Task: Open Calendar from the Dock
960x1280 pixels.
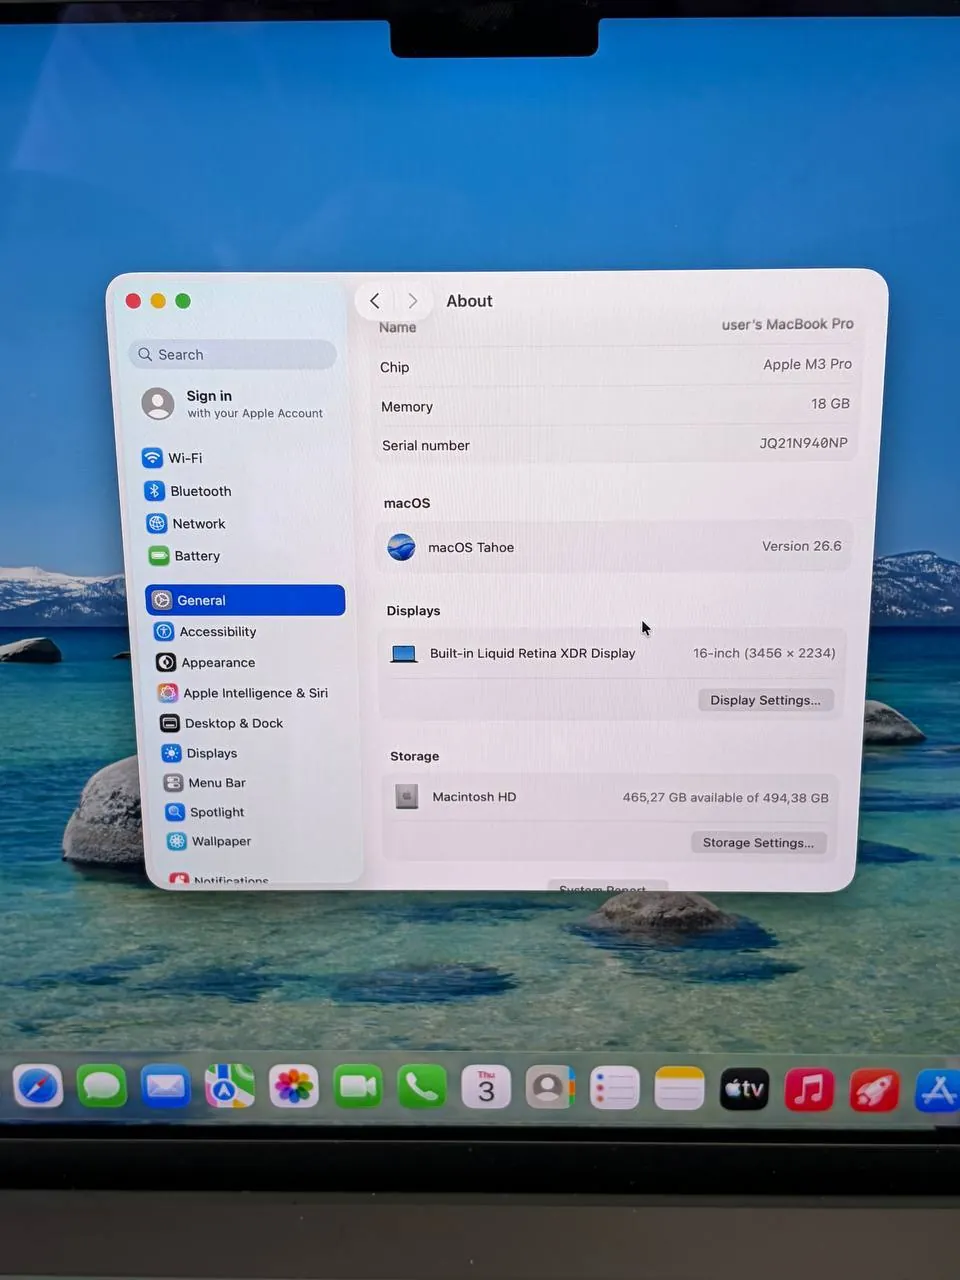Action: tap(486, 1088)
